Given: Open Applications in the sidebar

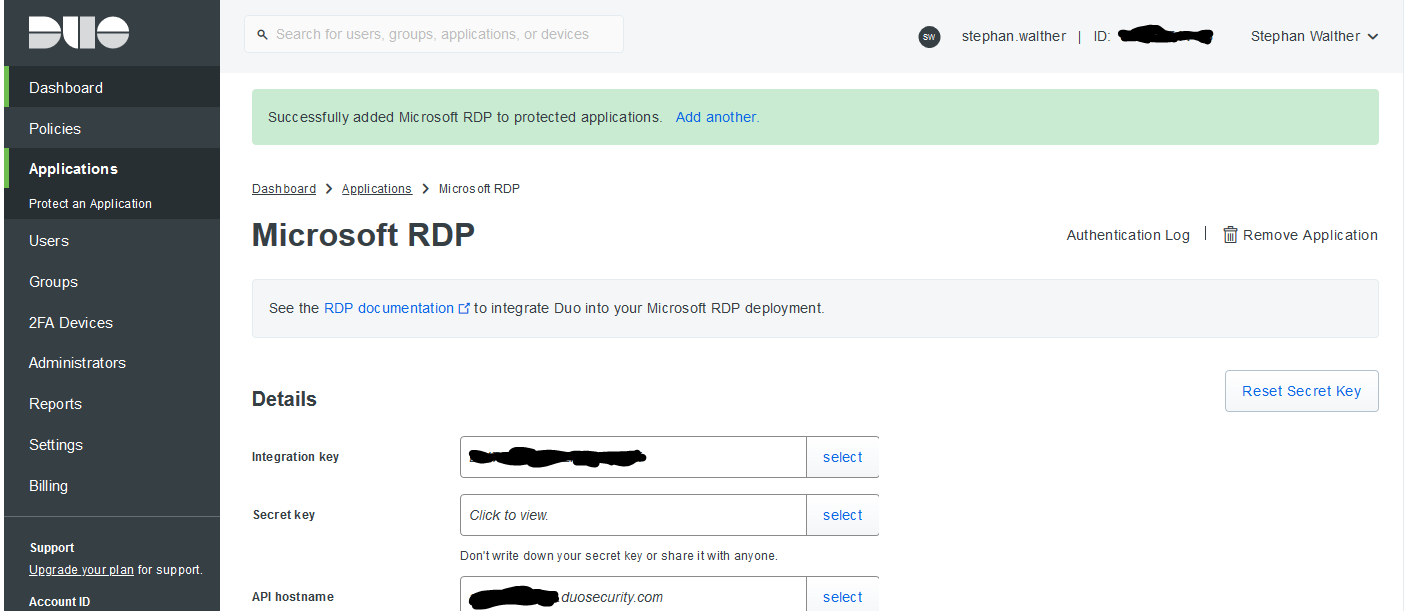Looking at the screenshot, I should coord(112,169).
